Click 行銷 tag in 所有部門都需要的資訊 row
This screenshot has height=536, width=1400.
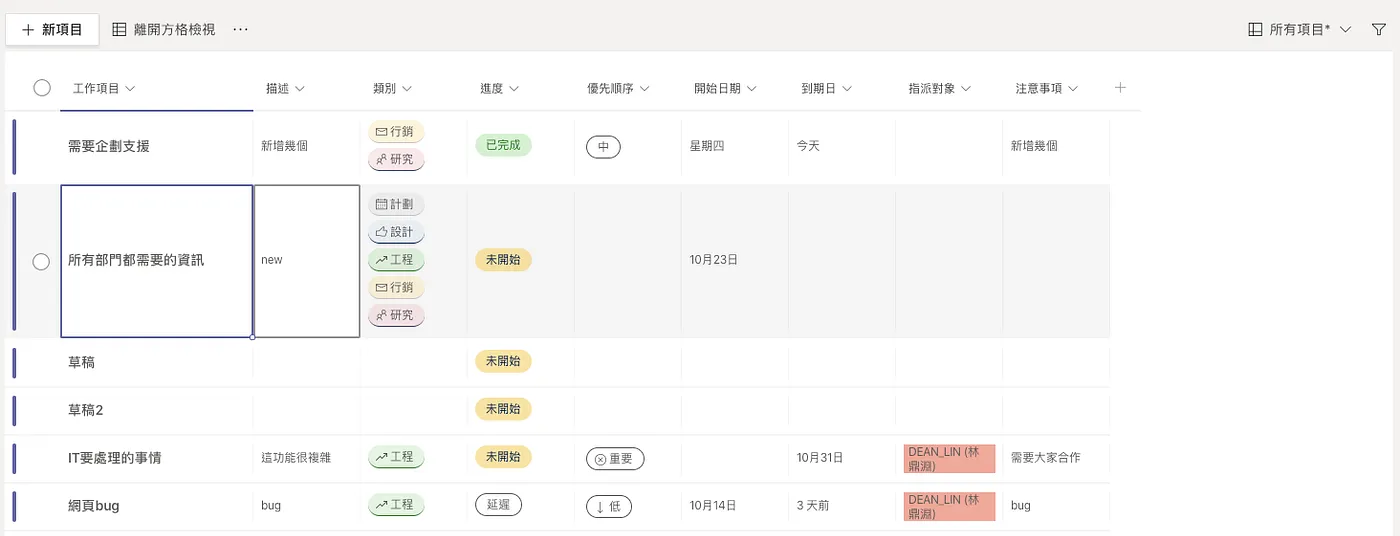coord(397,288)
